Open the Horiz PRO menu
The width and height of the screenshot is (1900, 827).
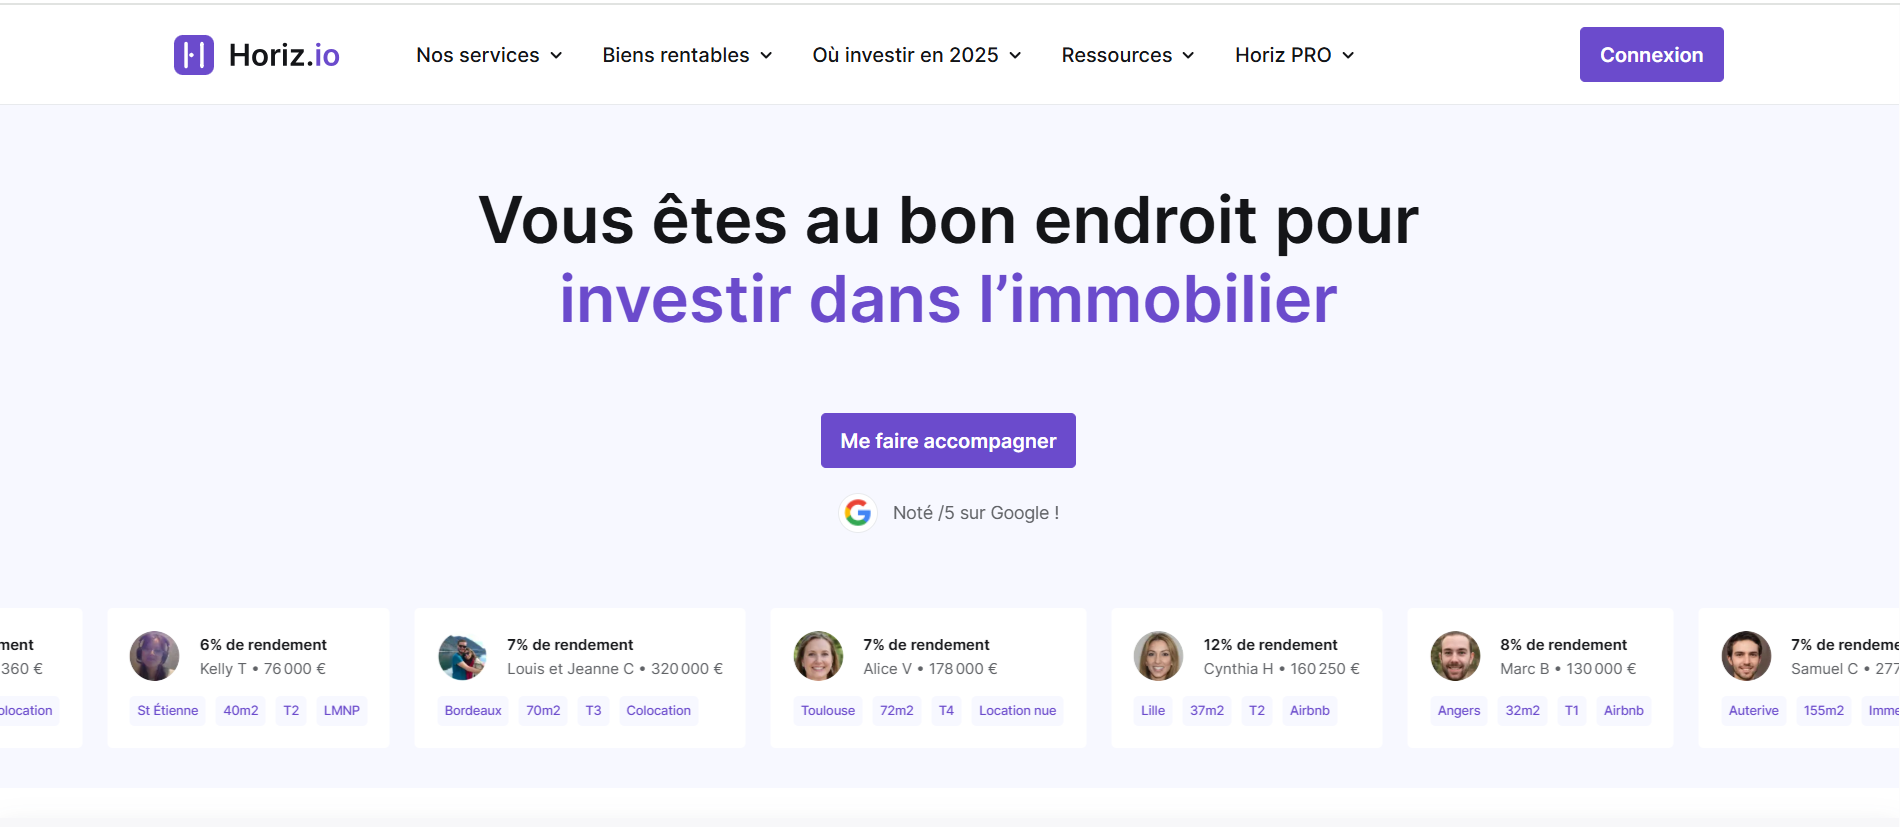(x=1295, y=55)
